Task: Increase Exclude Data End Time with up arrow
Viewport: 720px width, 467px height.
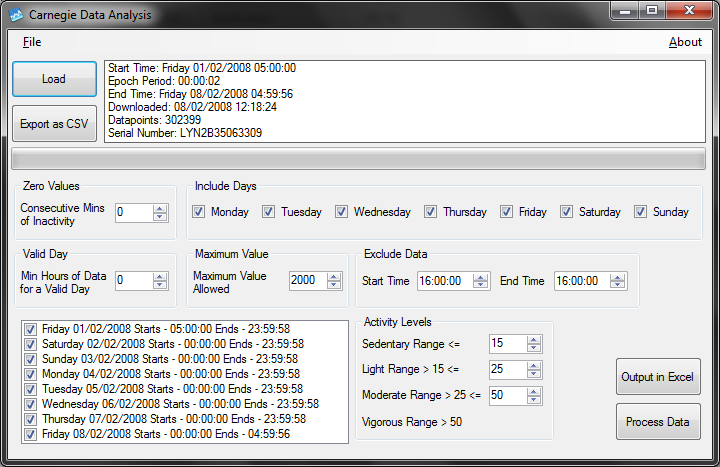Action: coord(618,276)
